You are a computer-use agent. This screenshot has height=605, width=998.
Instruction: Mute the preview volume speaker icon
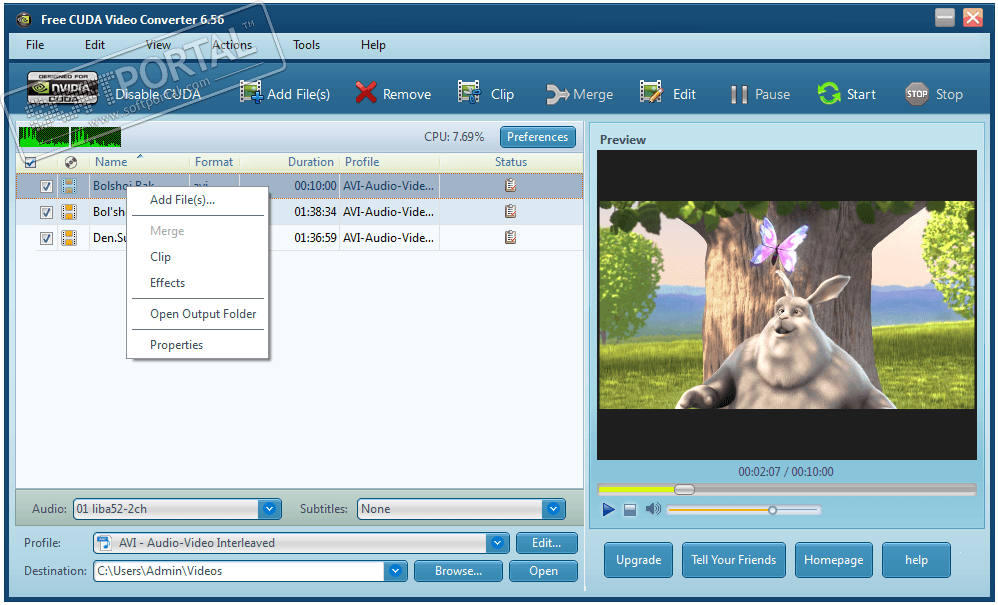coord(653,509)
